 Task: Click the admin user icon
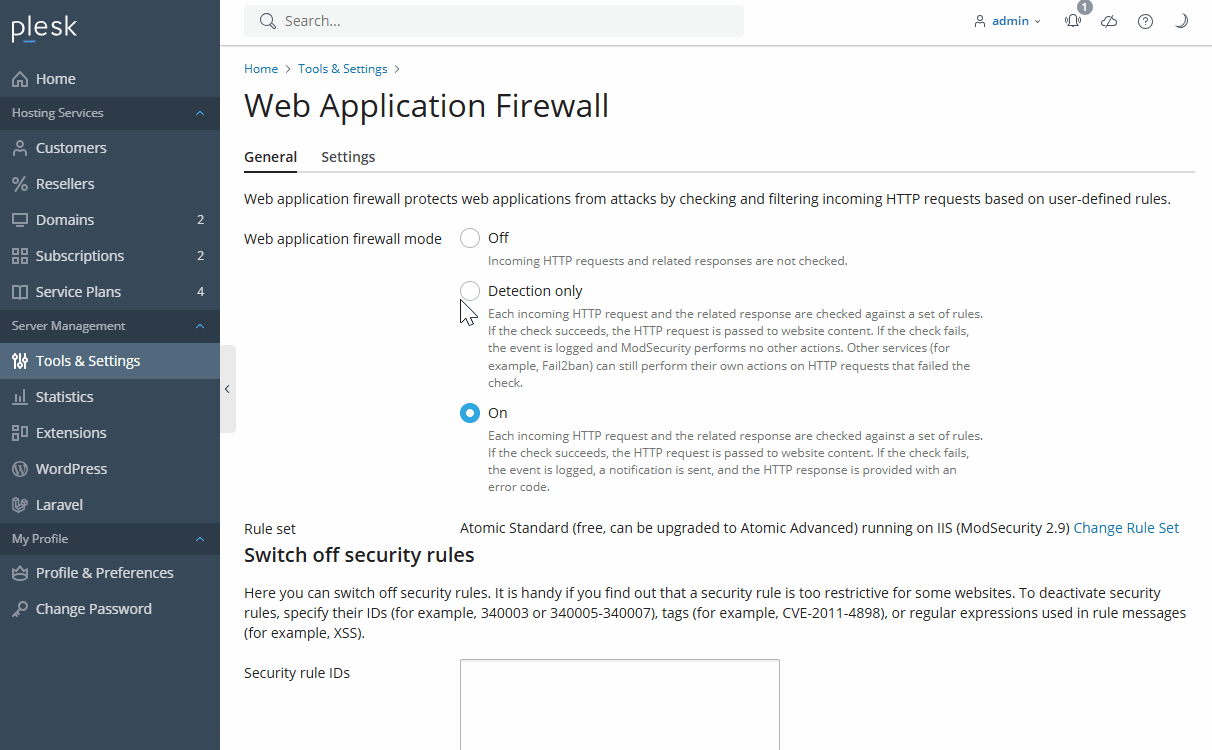(x=980, y=21)
